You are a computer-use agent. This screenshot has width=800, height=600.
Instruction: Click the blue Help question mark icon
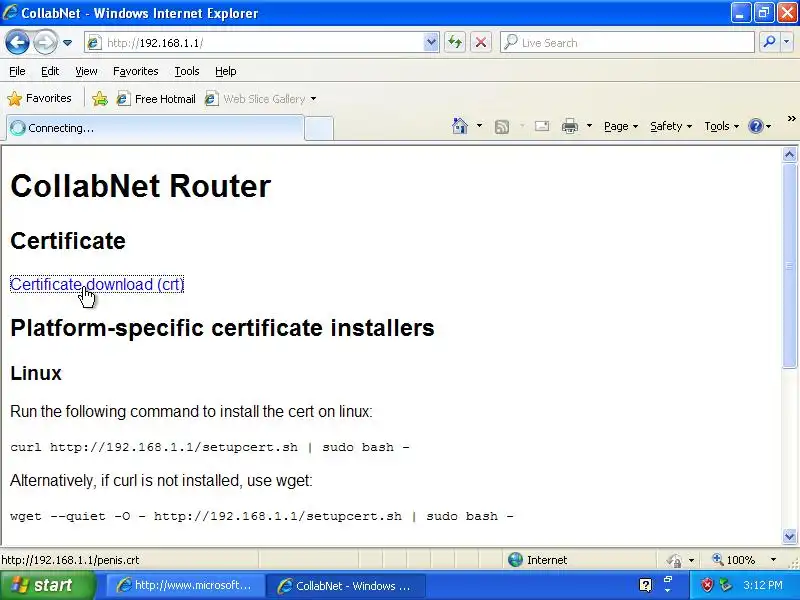[x=756, y=126]
